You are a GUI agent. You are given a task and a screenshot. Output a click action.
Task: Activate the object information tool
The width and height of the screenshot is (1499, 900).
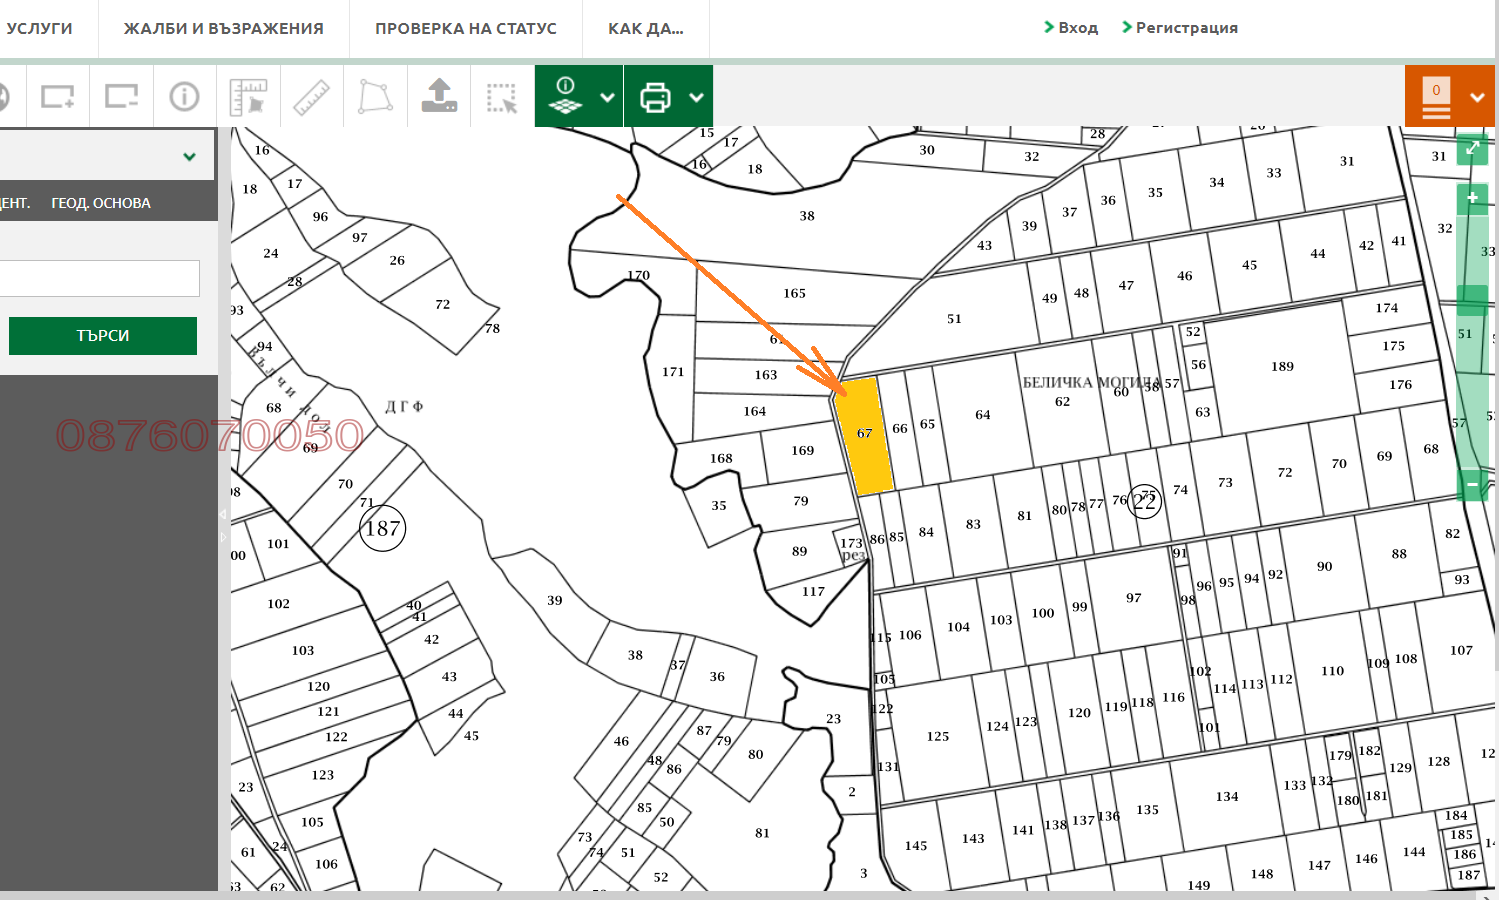click(184, 97)
